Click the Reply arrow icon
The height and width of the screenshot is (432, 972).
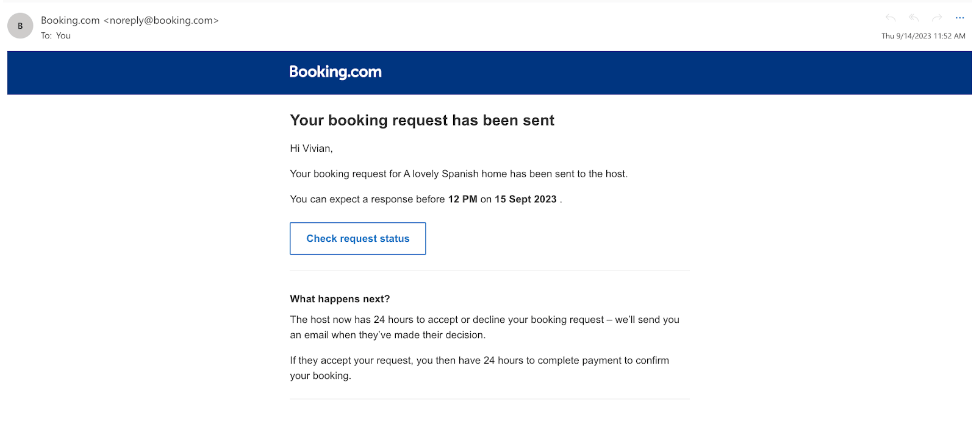pyautogui.click(x=892, y=18)
